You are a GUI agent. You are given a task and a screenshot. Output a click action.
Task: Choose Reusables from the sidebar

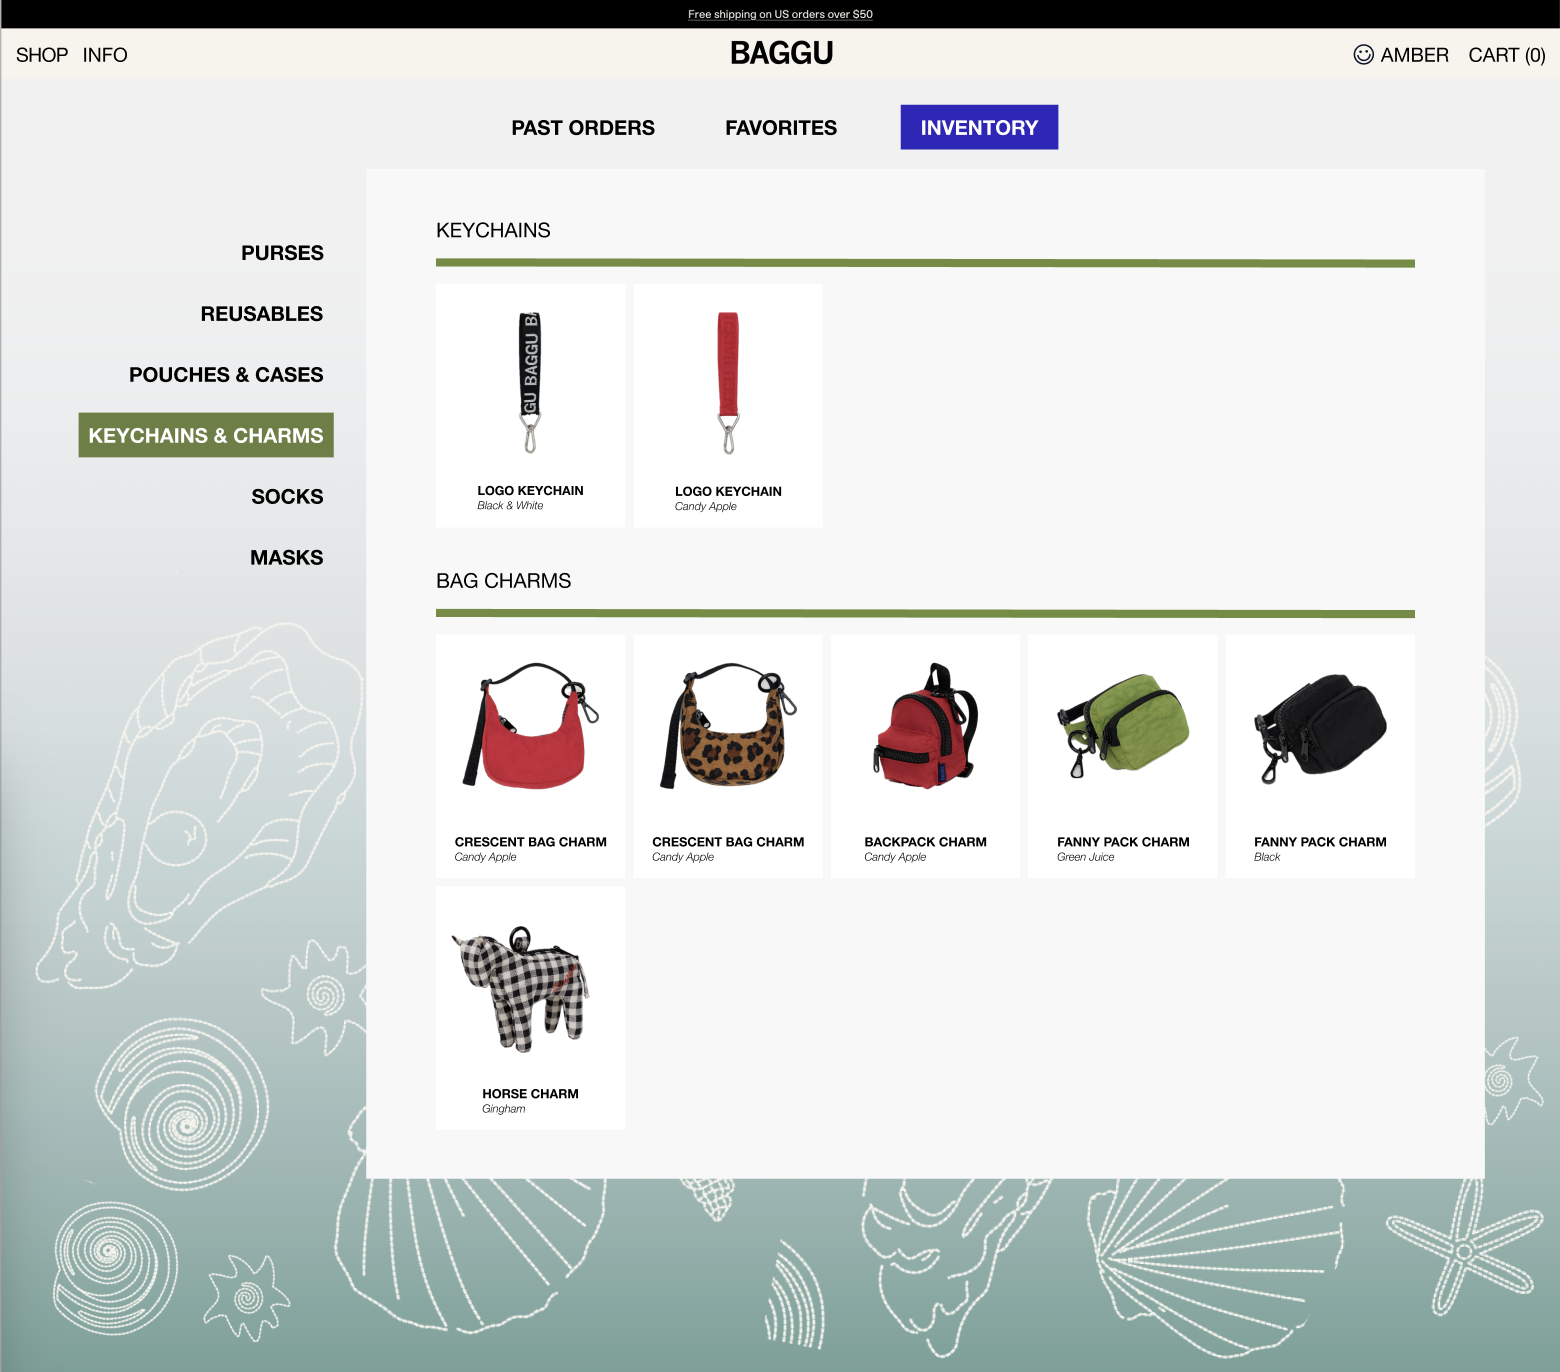tap(262, 314)
